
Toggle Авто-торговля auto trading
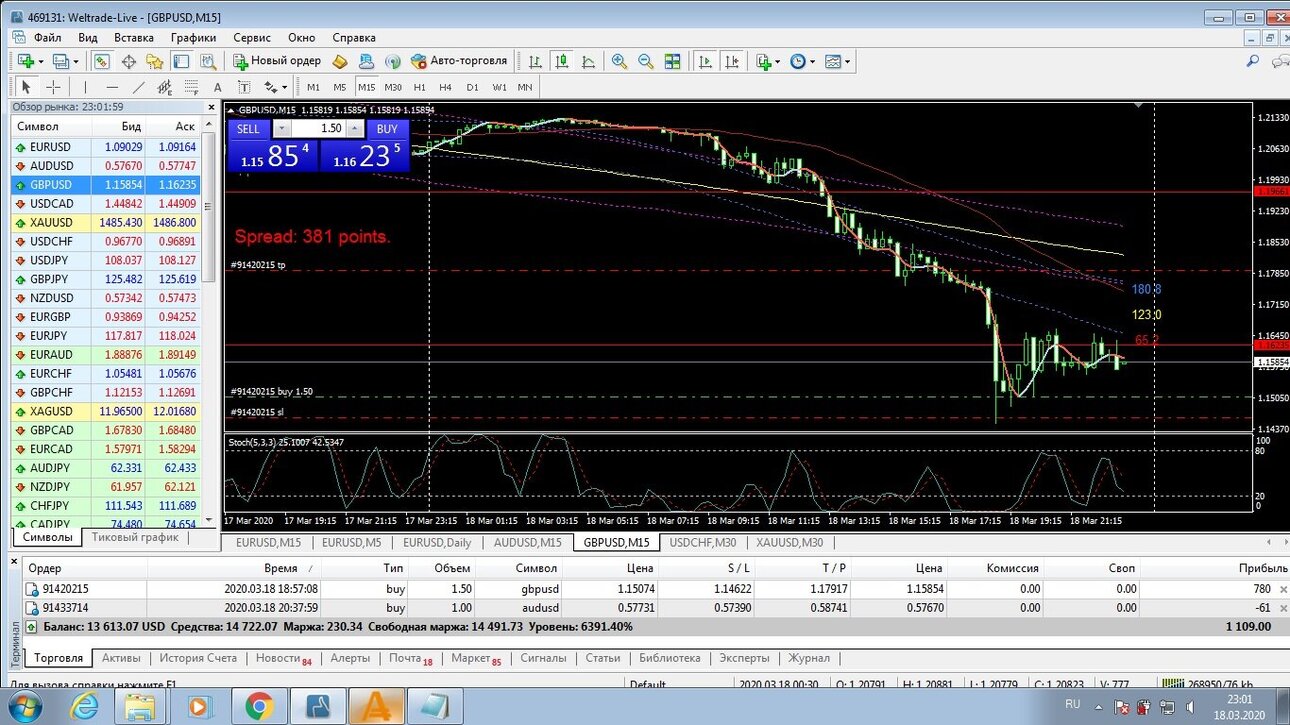click(x=460, y=61)
